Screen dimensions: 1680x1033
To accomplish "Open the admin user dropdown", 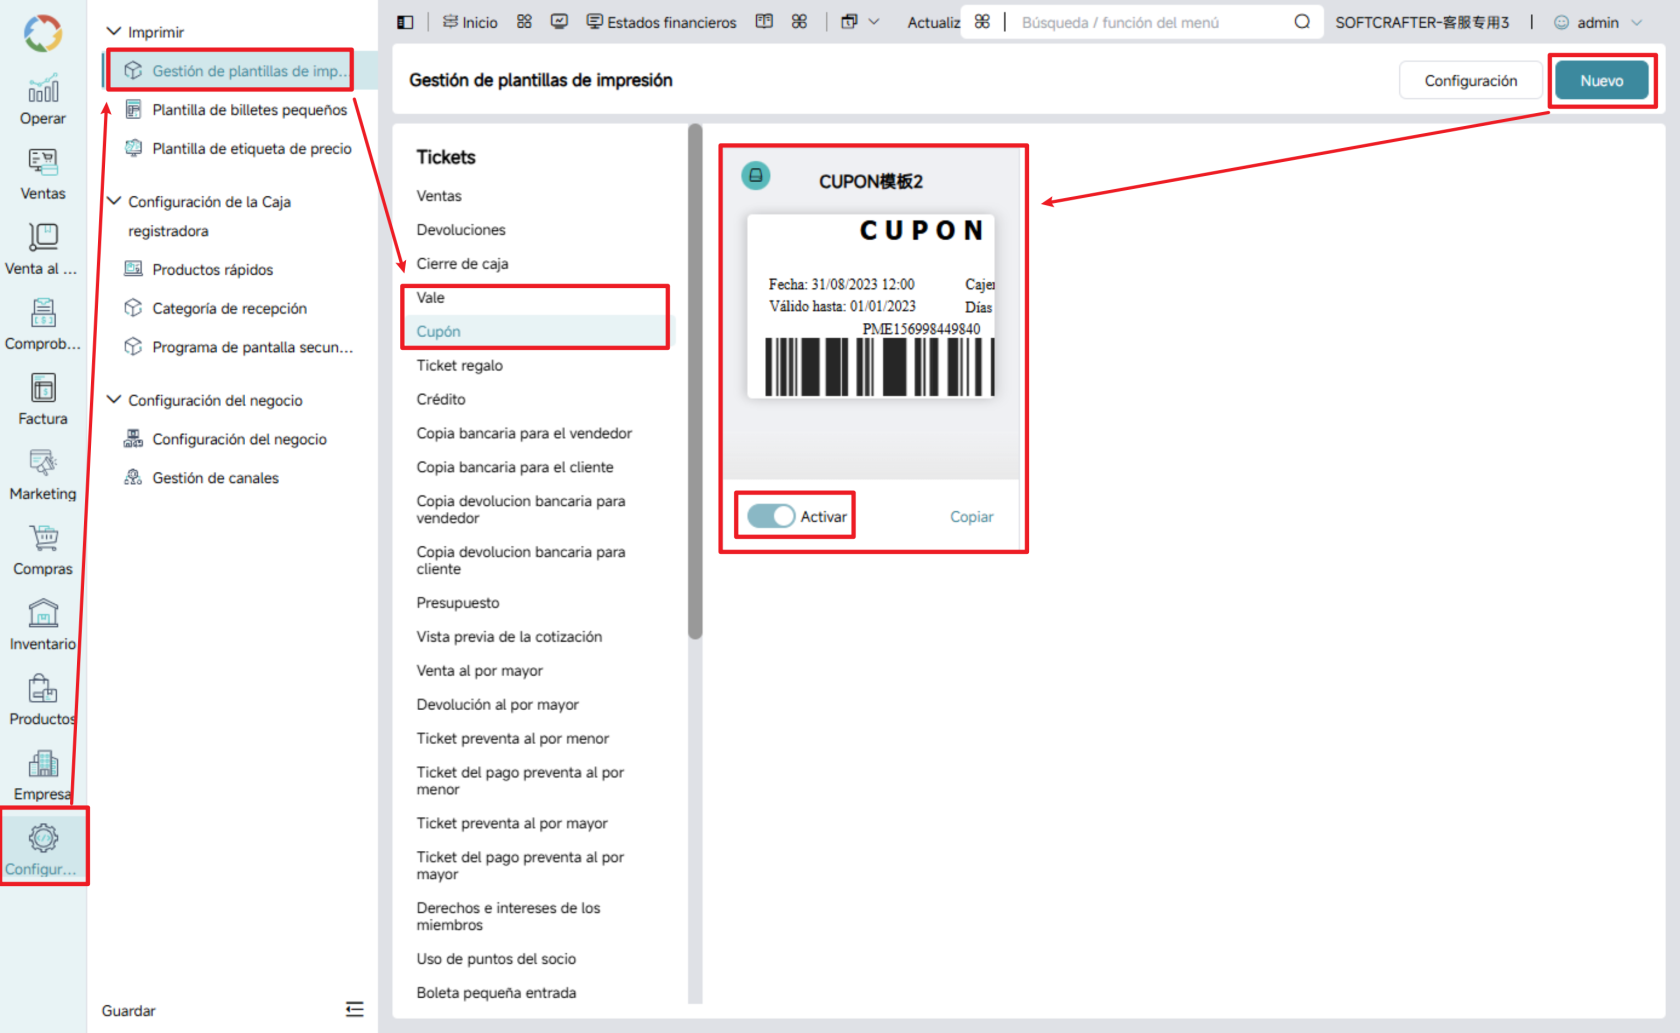I will click(x=1598, y=22).
